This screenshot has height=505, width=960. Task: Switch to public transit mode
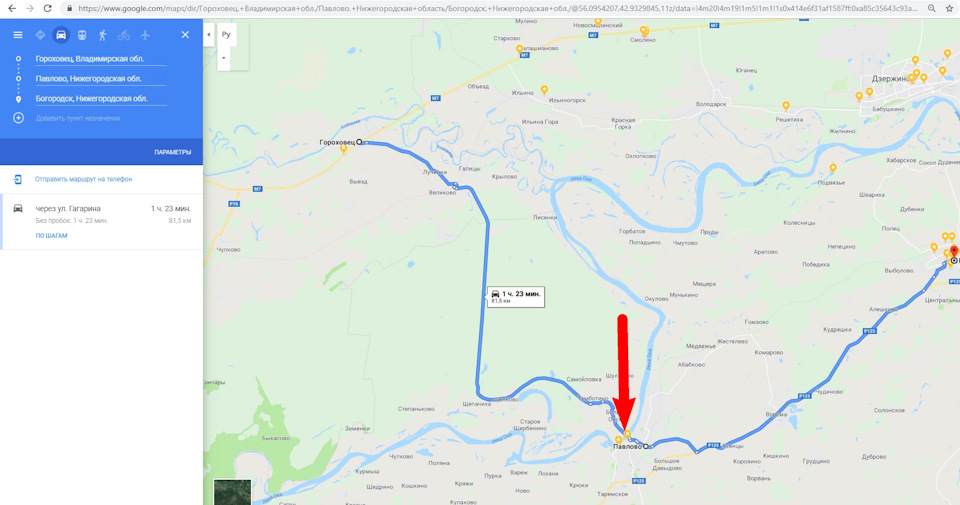point(82,35)
